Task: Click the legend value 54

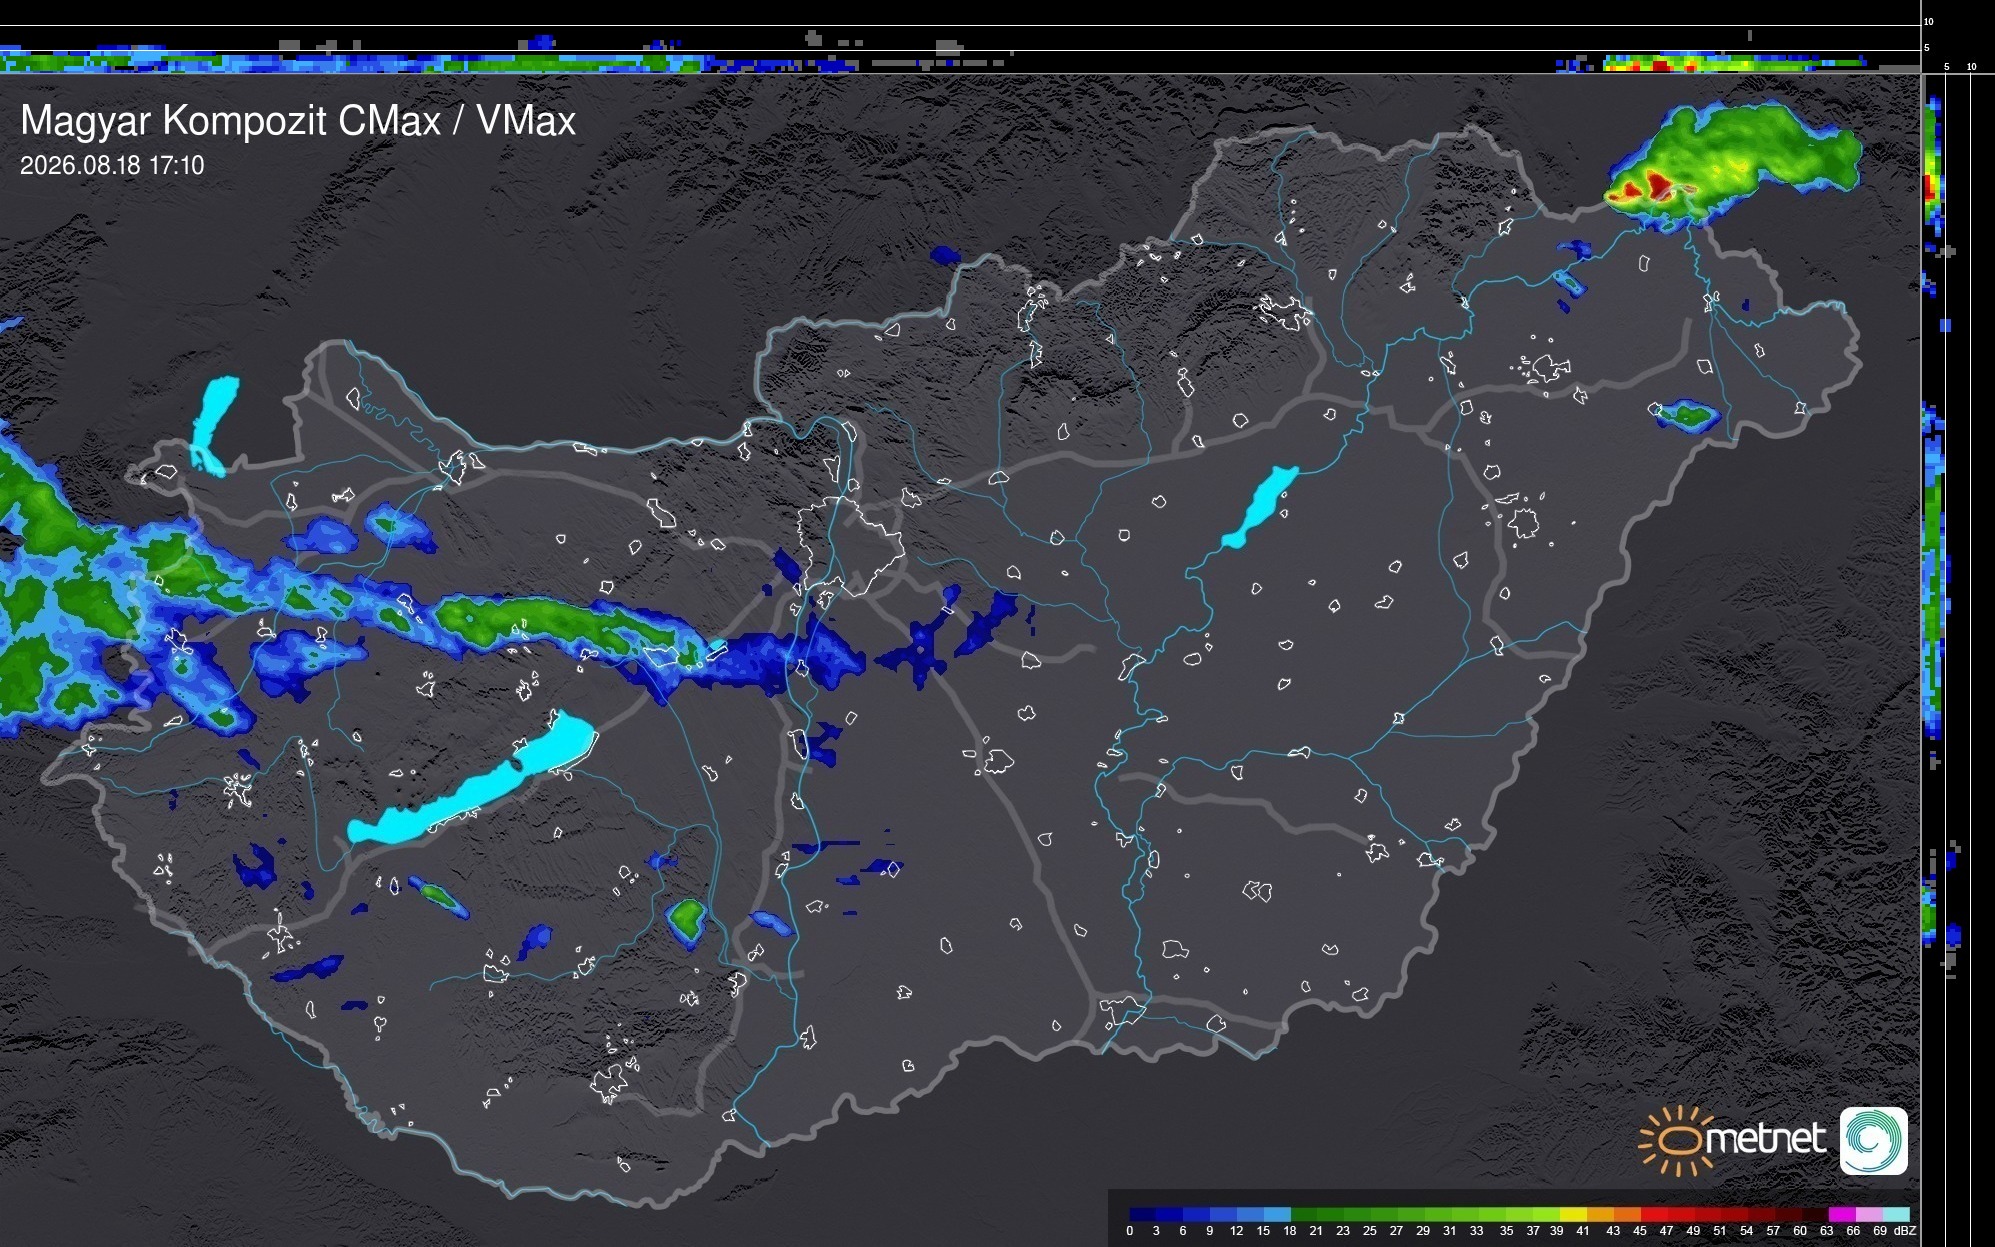Action: 1747,1231
